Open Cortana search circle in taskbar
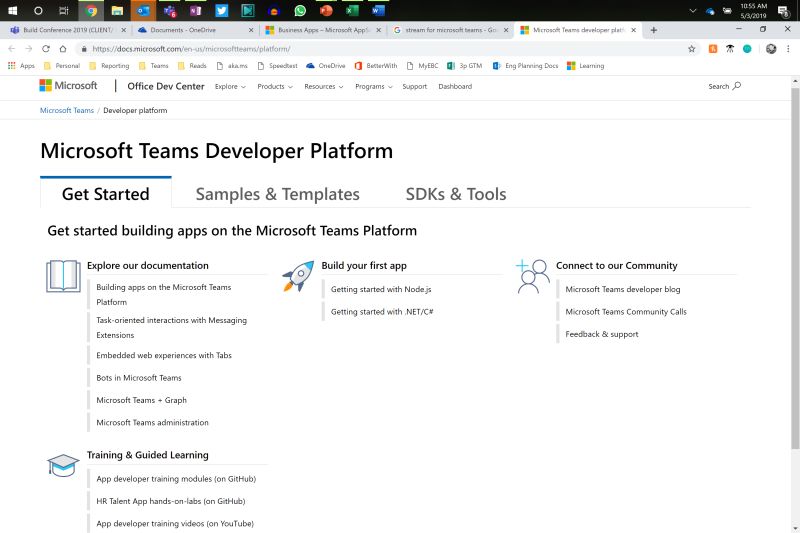This screenshot has width=800, height=533. pos(38,10)
